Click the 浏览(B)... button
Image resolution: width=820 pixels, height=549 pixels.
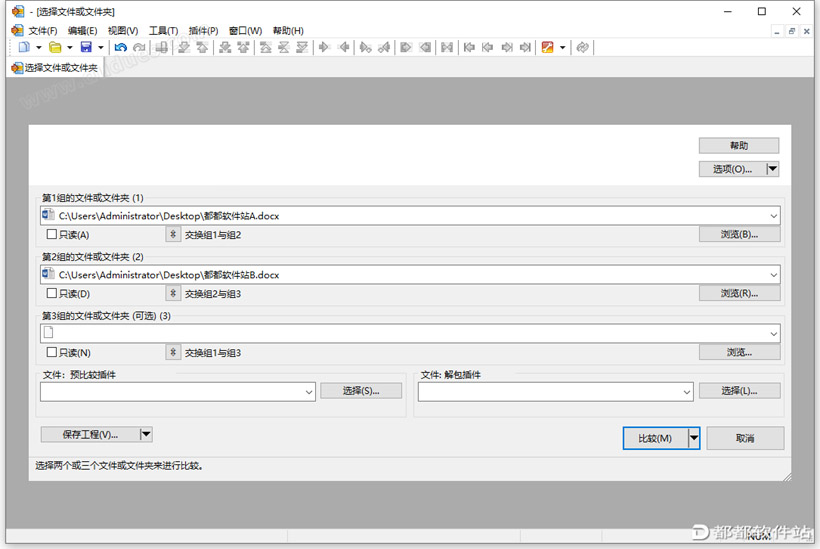pos(739,234)
